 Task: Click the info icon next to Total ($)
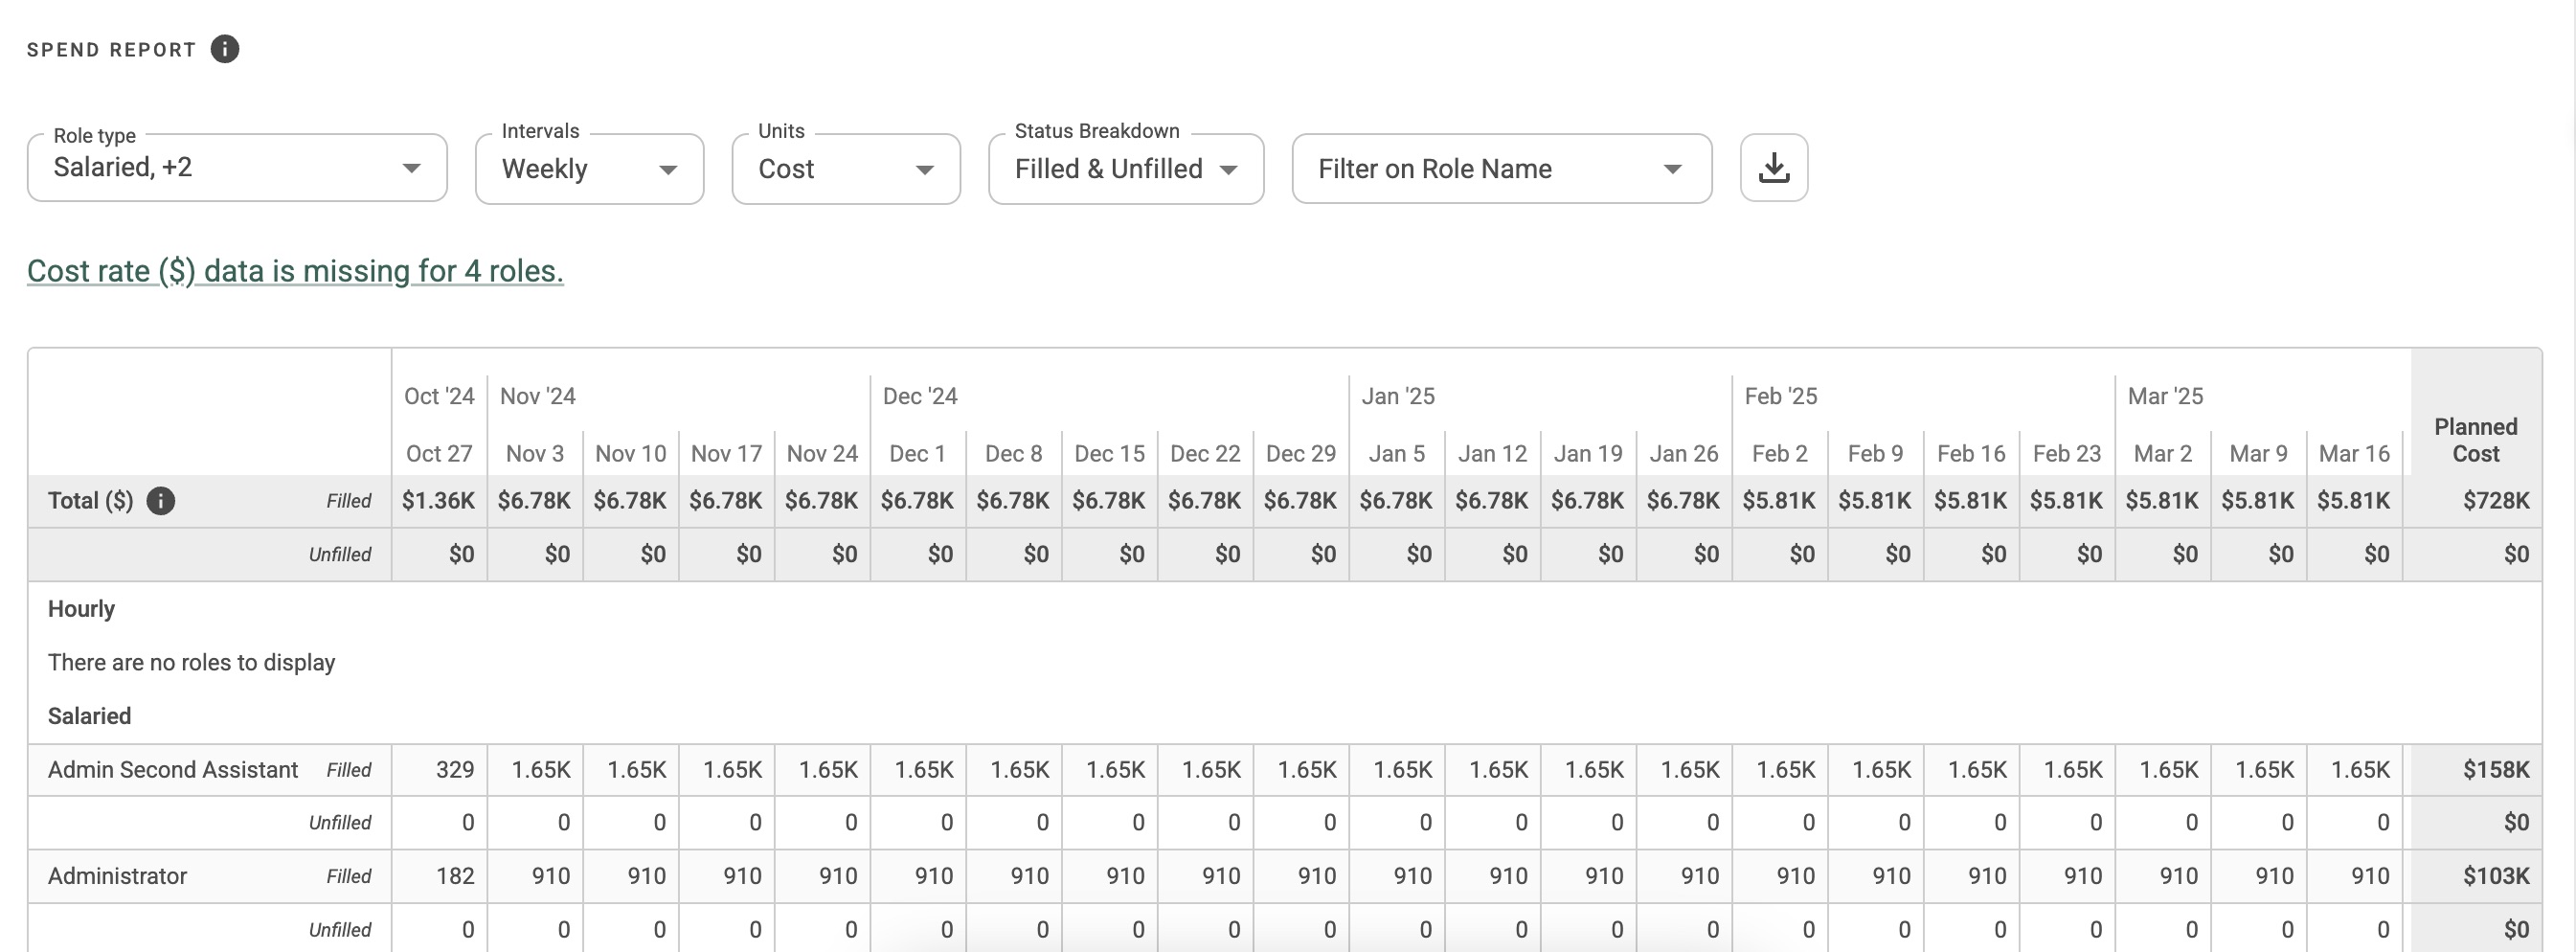click(162, 501)
